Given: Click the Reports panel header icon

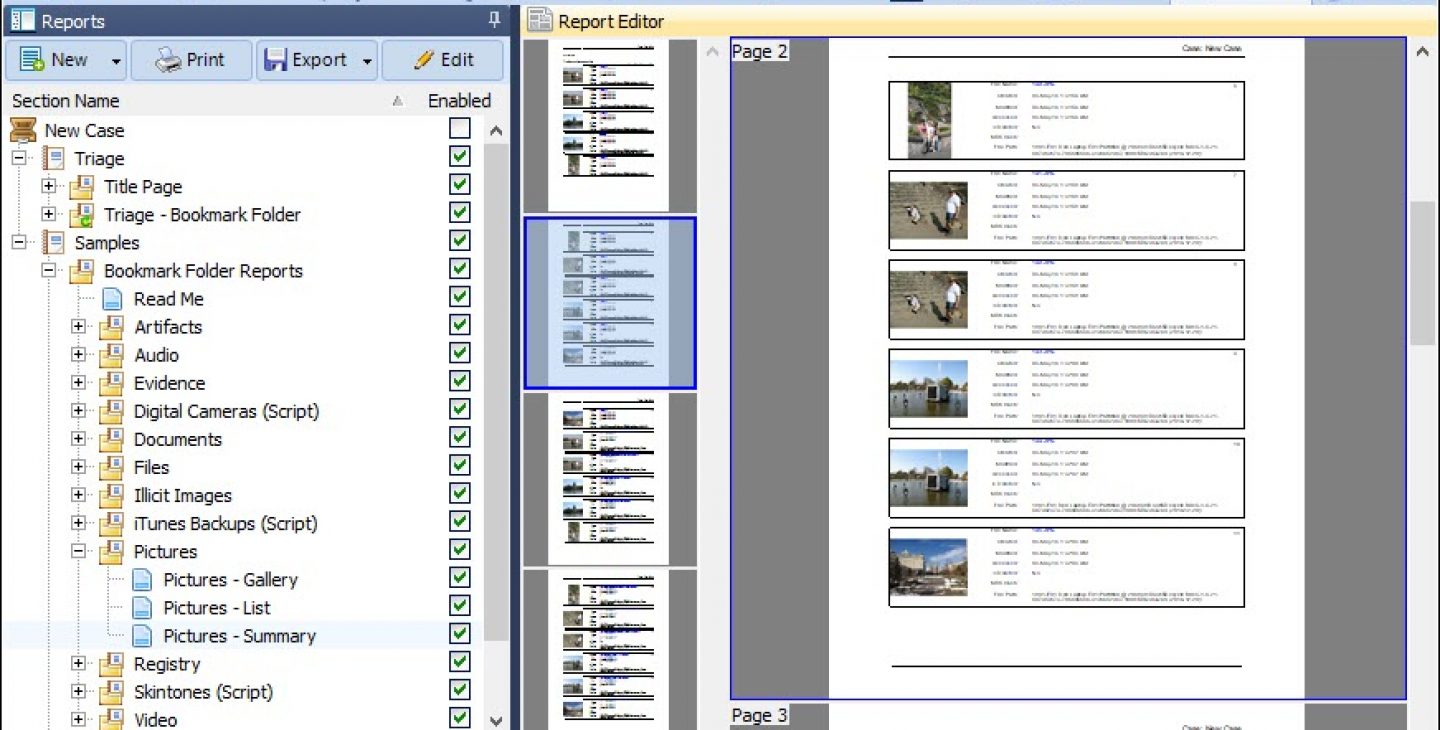Looking at the screenshot, I should (x=22, y=20).
